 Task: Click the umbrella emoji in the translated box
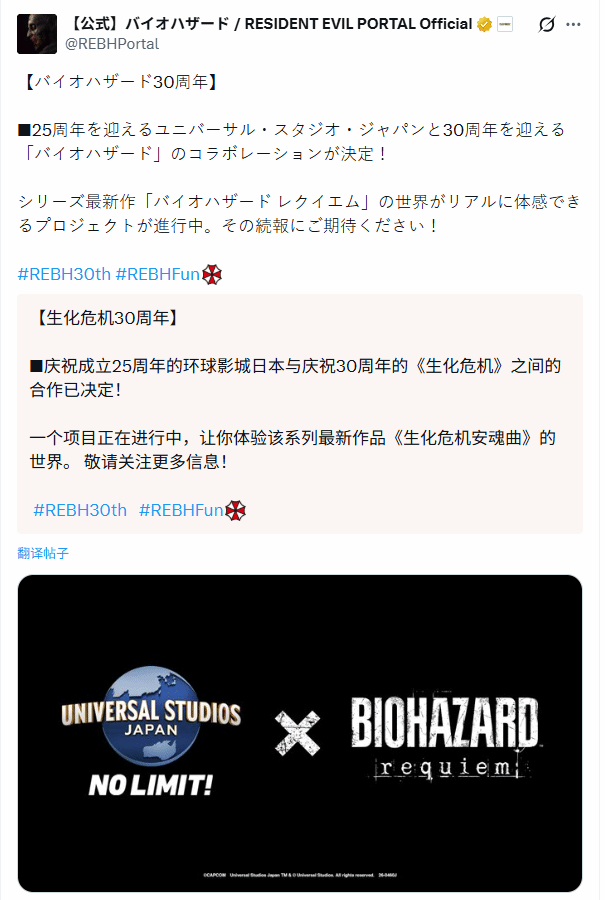[235, 510]
